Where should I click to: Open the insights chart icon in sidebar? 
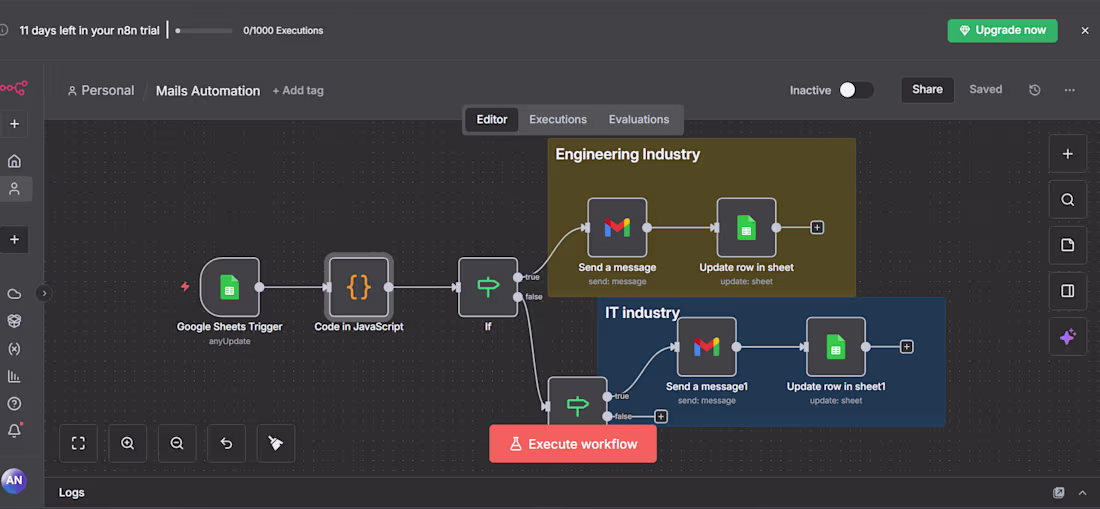click(x=14, y=376)
